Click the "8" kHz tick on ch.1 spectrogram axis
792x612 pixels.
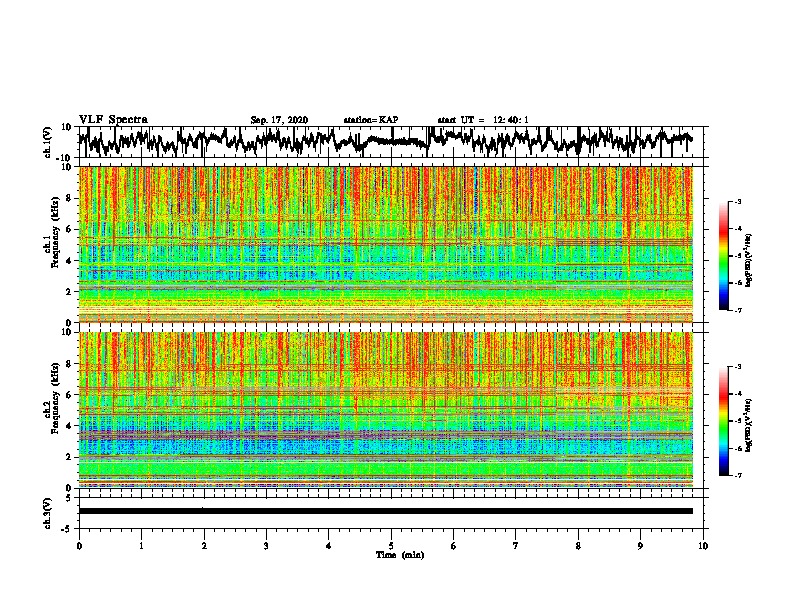(70, 198)
